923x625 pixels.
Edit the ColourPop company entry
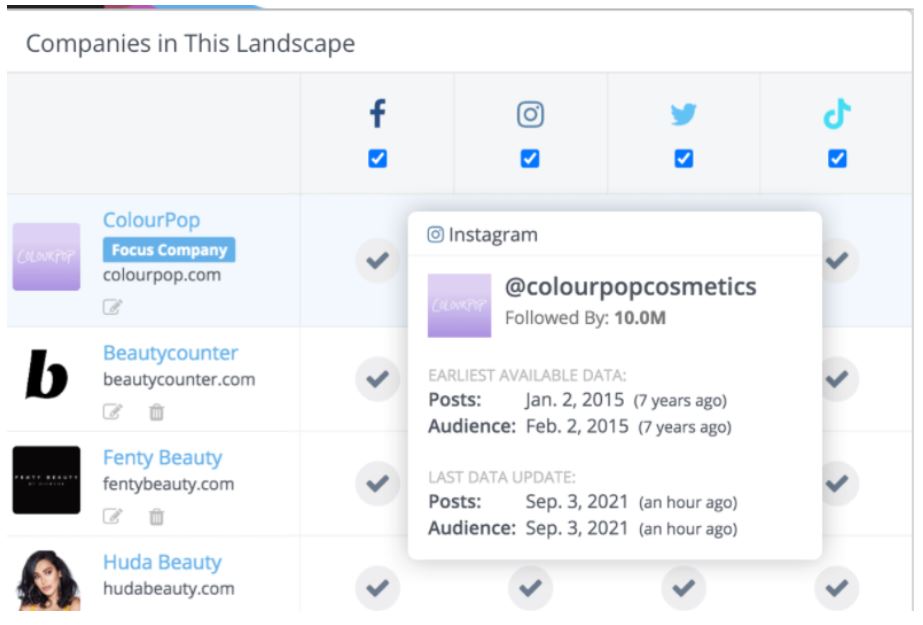pos(113,307)
